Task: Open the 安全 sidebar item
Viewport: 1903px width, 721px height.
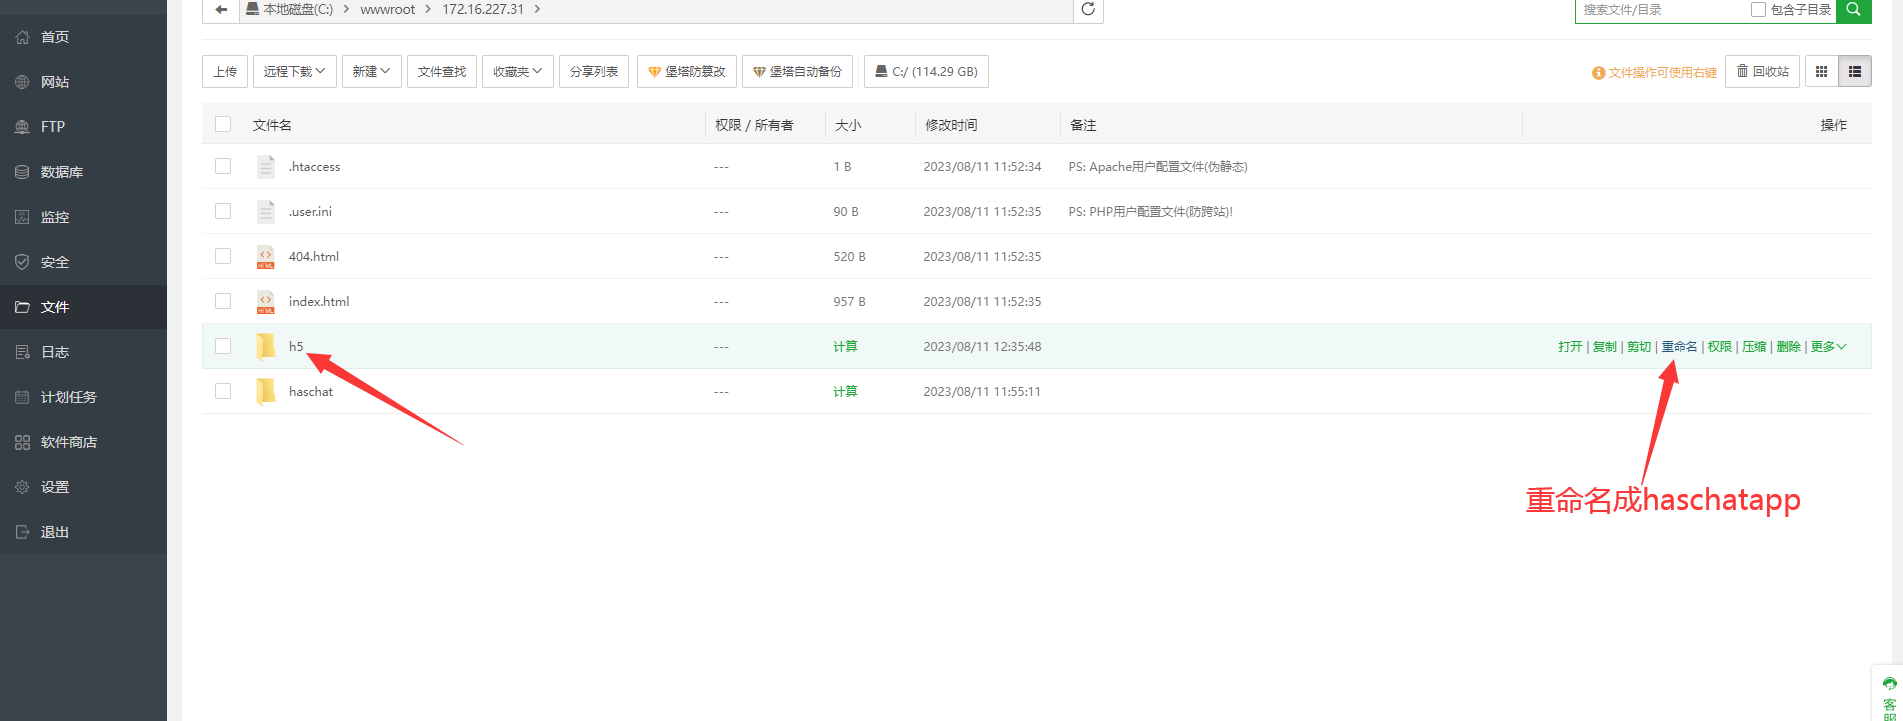Action: [83, 262]
